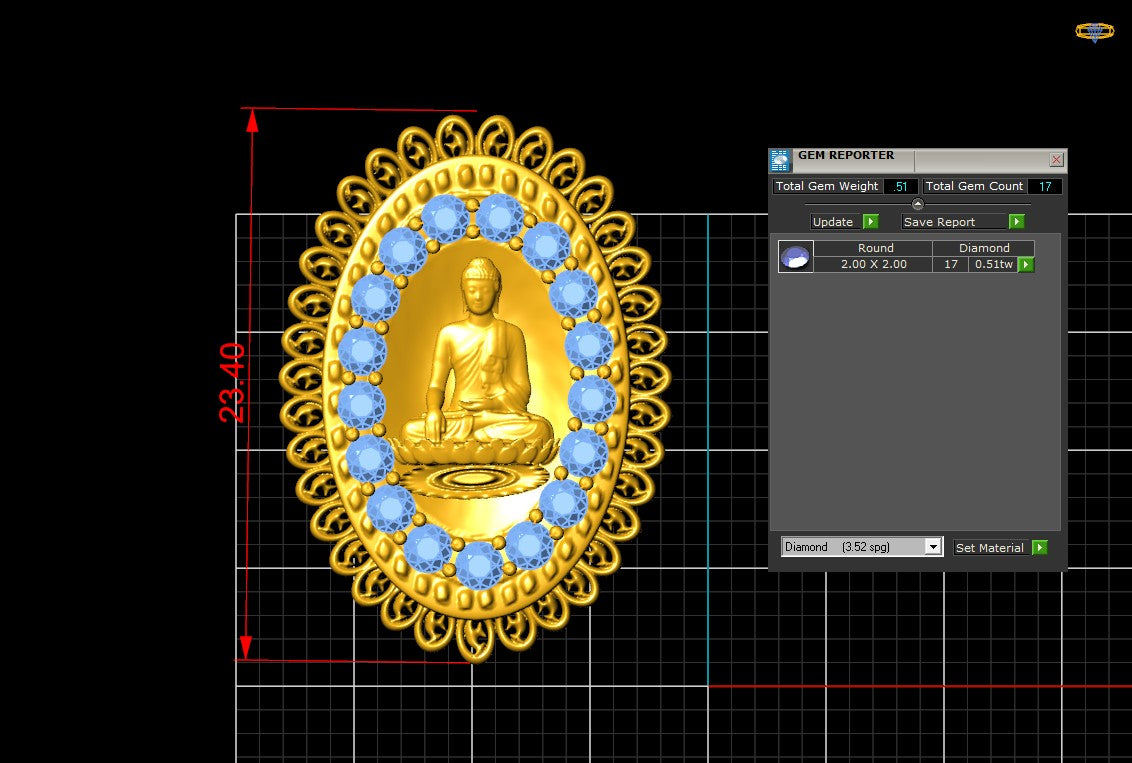
Task: Click the Diamond material header cell
Action: tap(984, 248)
